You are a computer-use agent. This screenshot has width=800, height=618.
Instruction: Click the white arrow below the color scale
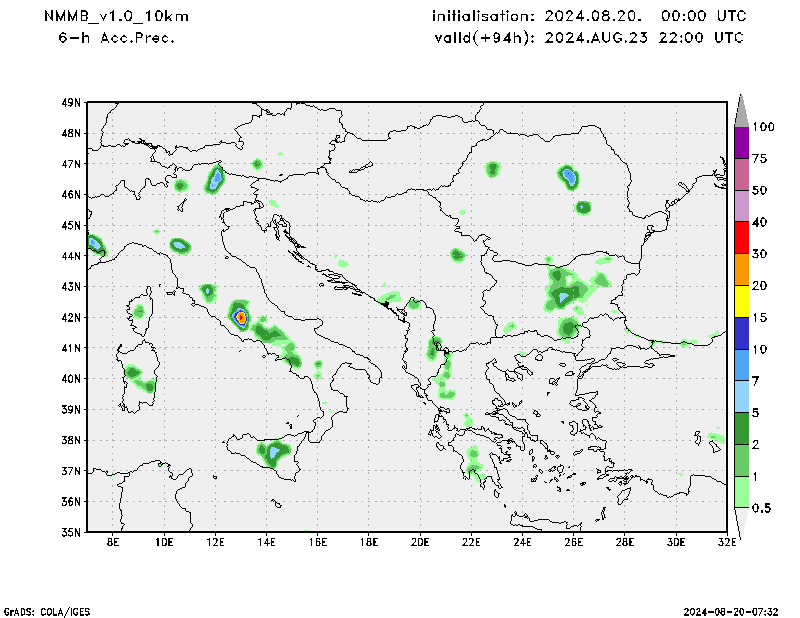click(741, 522)
